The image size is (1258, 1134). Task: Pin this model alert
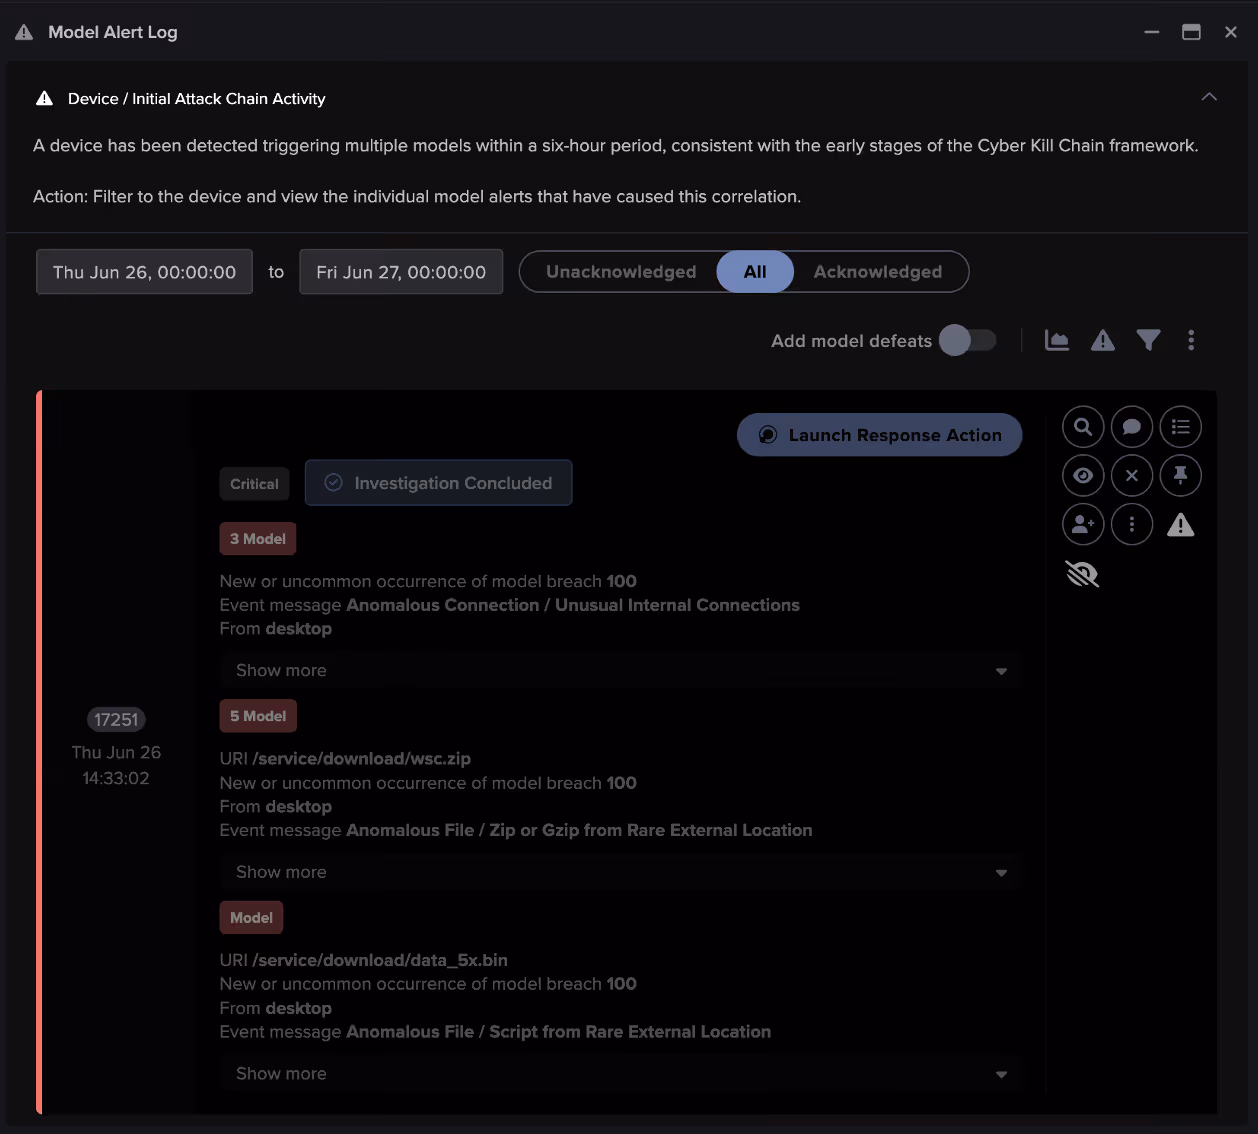(1181, 475)
